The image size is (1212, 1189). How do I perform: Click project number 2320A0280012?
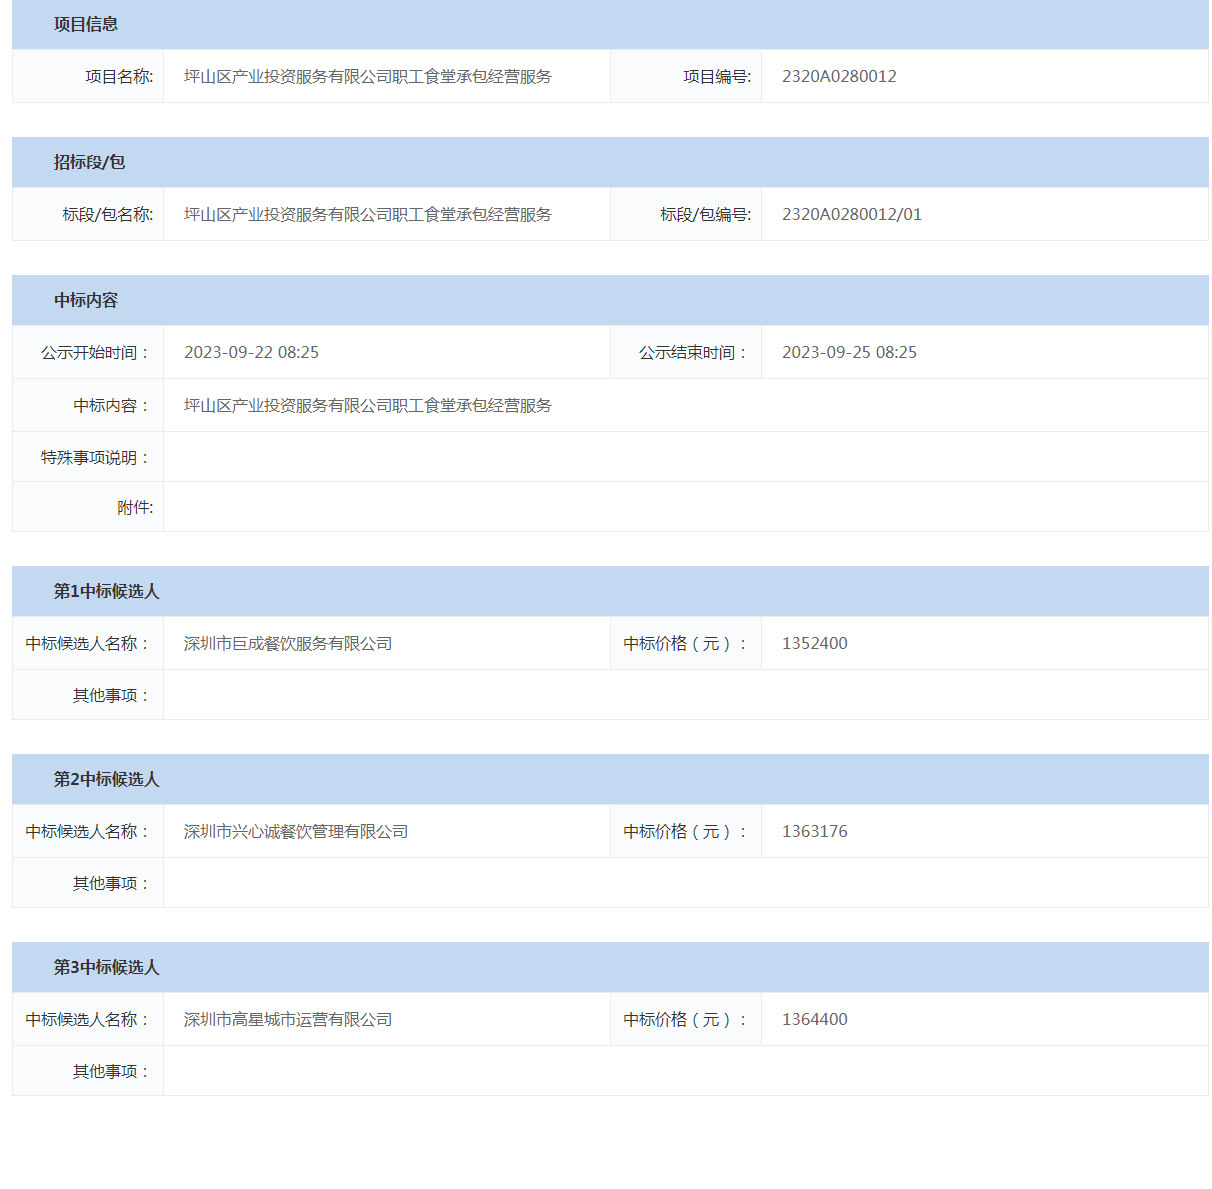click(x=839, y=76)
